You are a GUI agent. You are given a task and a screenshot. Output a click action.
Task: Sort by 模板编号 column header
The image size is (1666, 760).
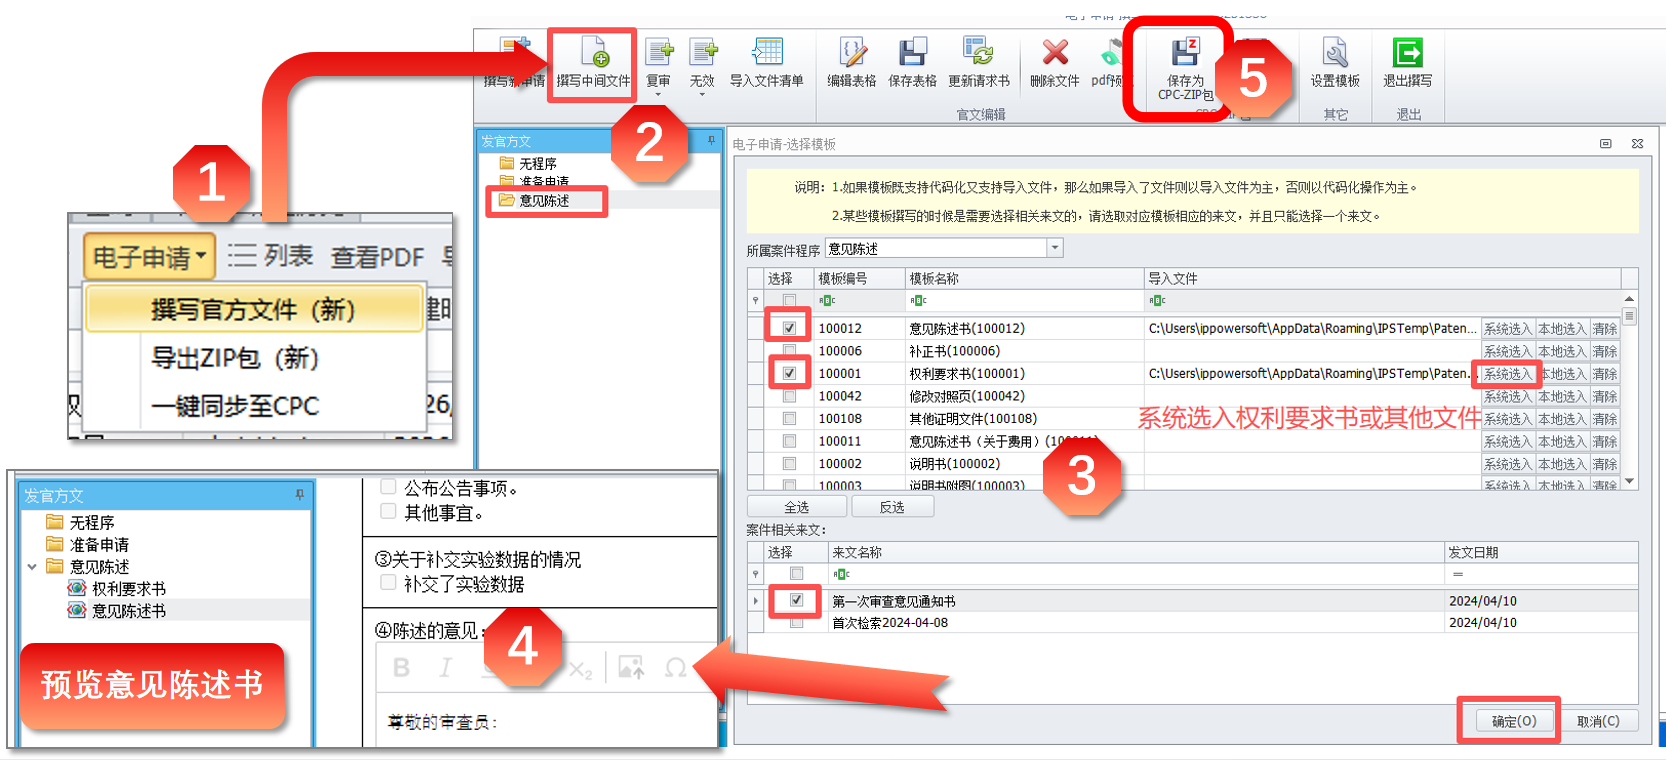pos(859,278)
